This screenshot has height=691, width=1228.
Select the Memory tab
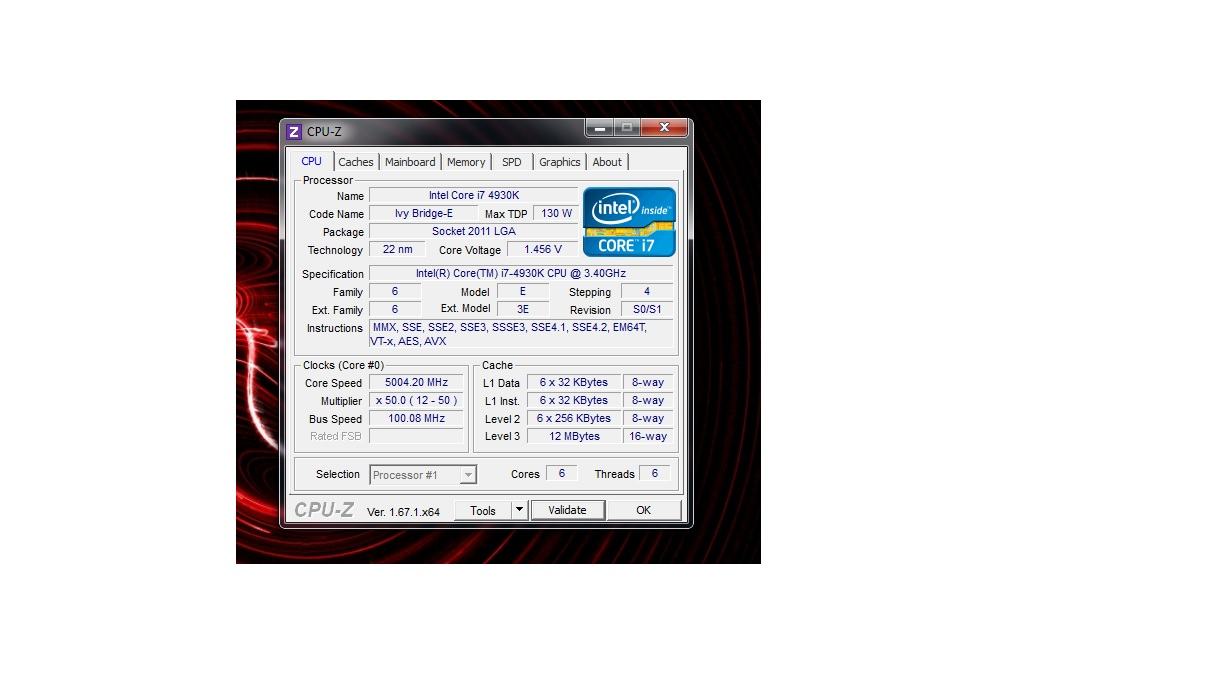[466, 162]
